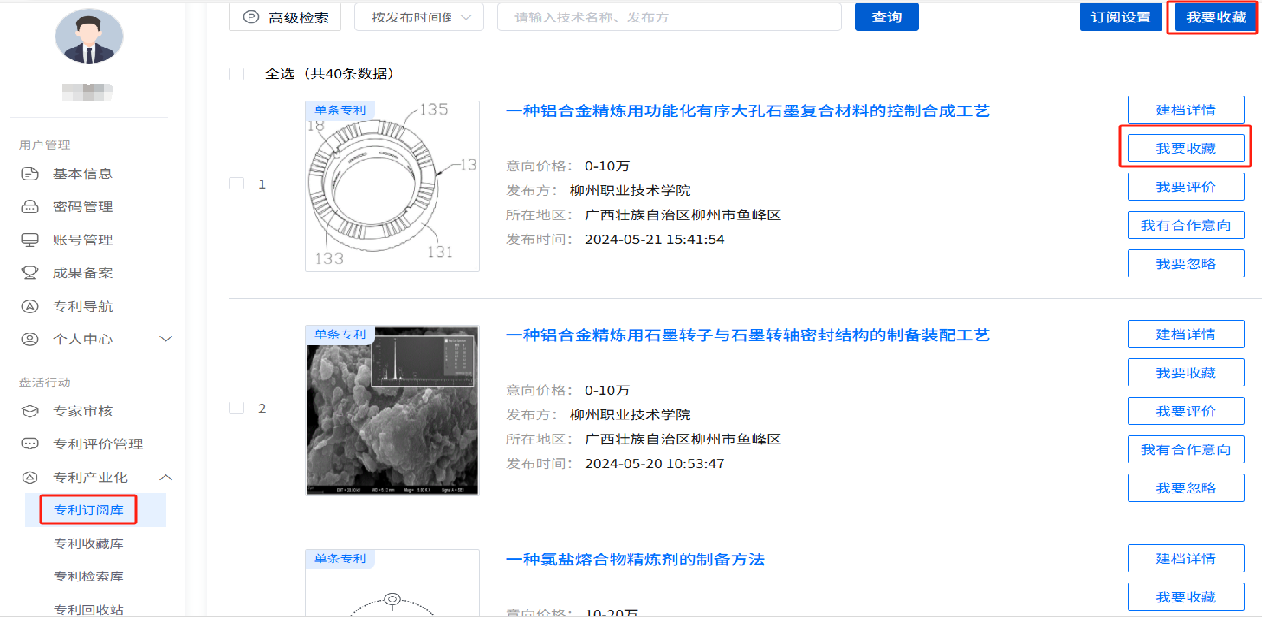Click the blue 查询 search button

886,17
